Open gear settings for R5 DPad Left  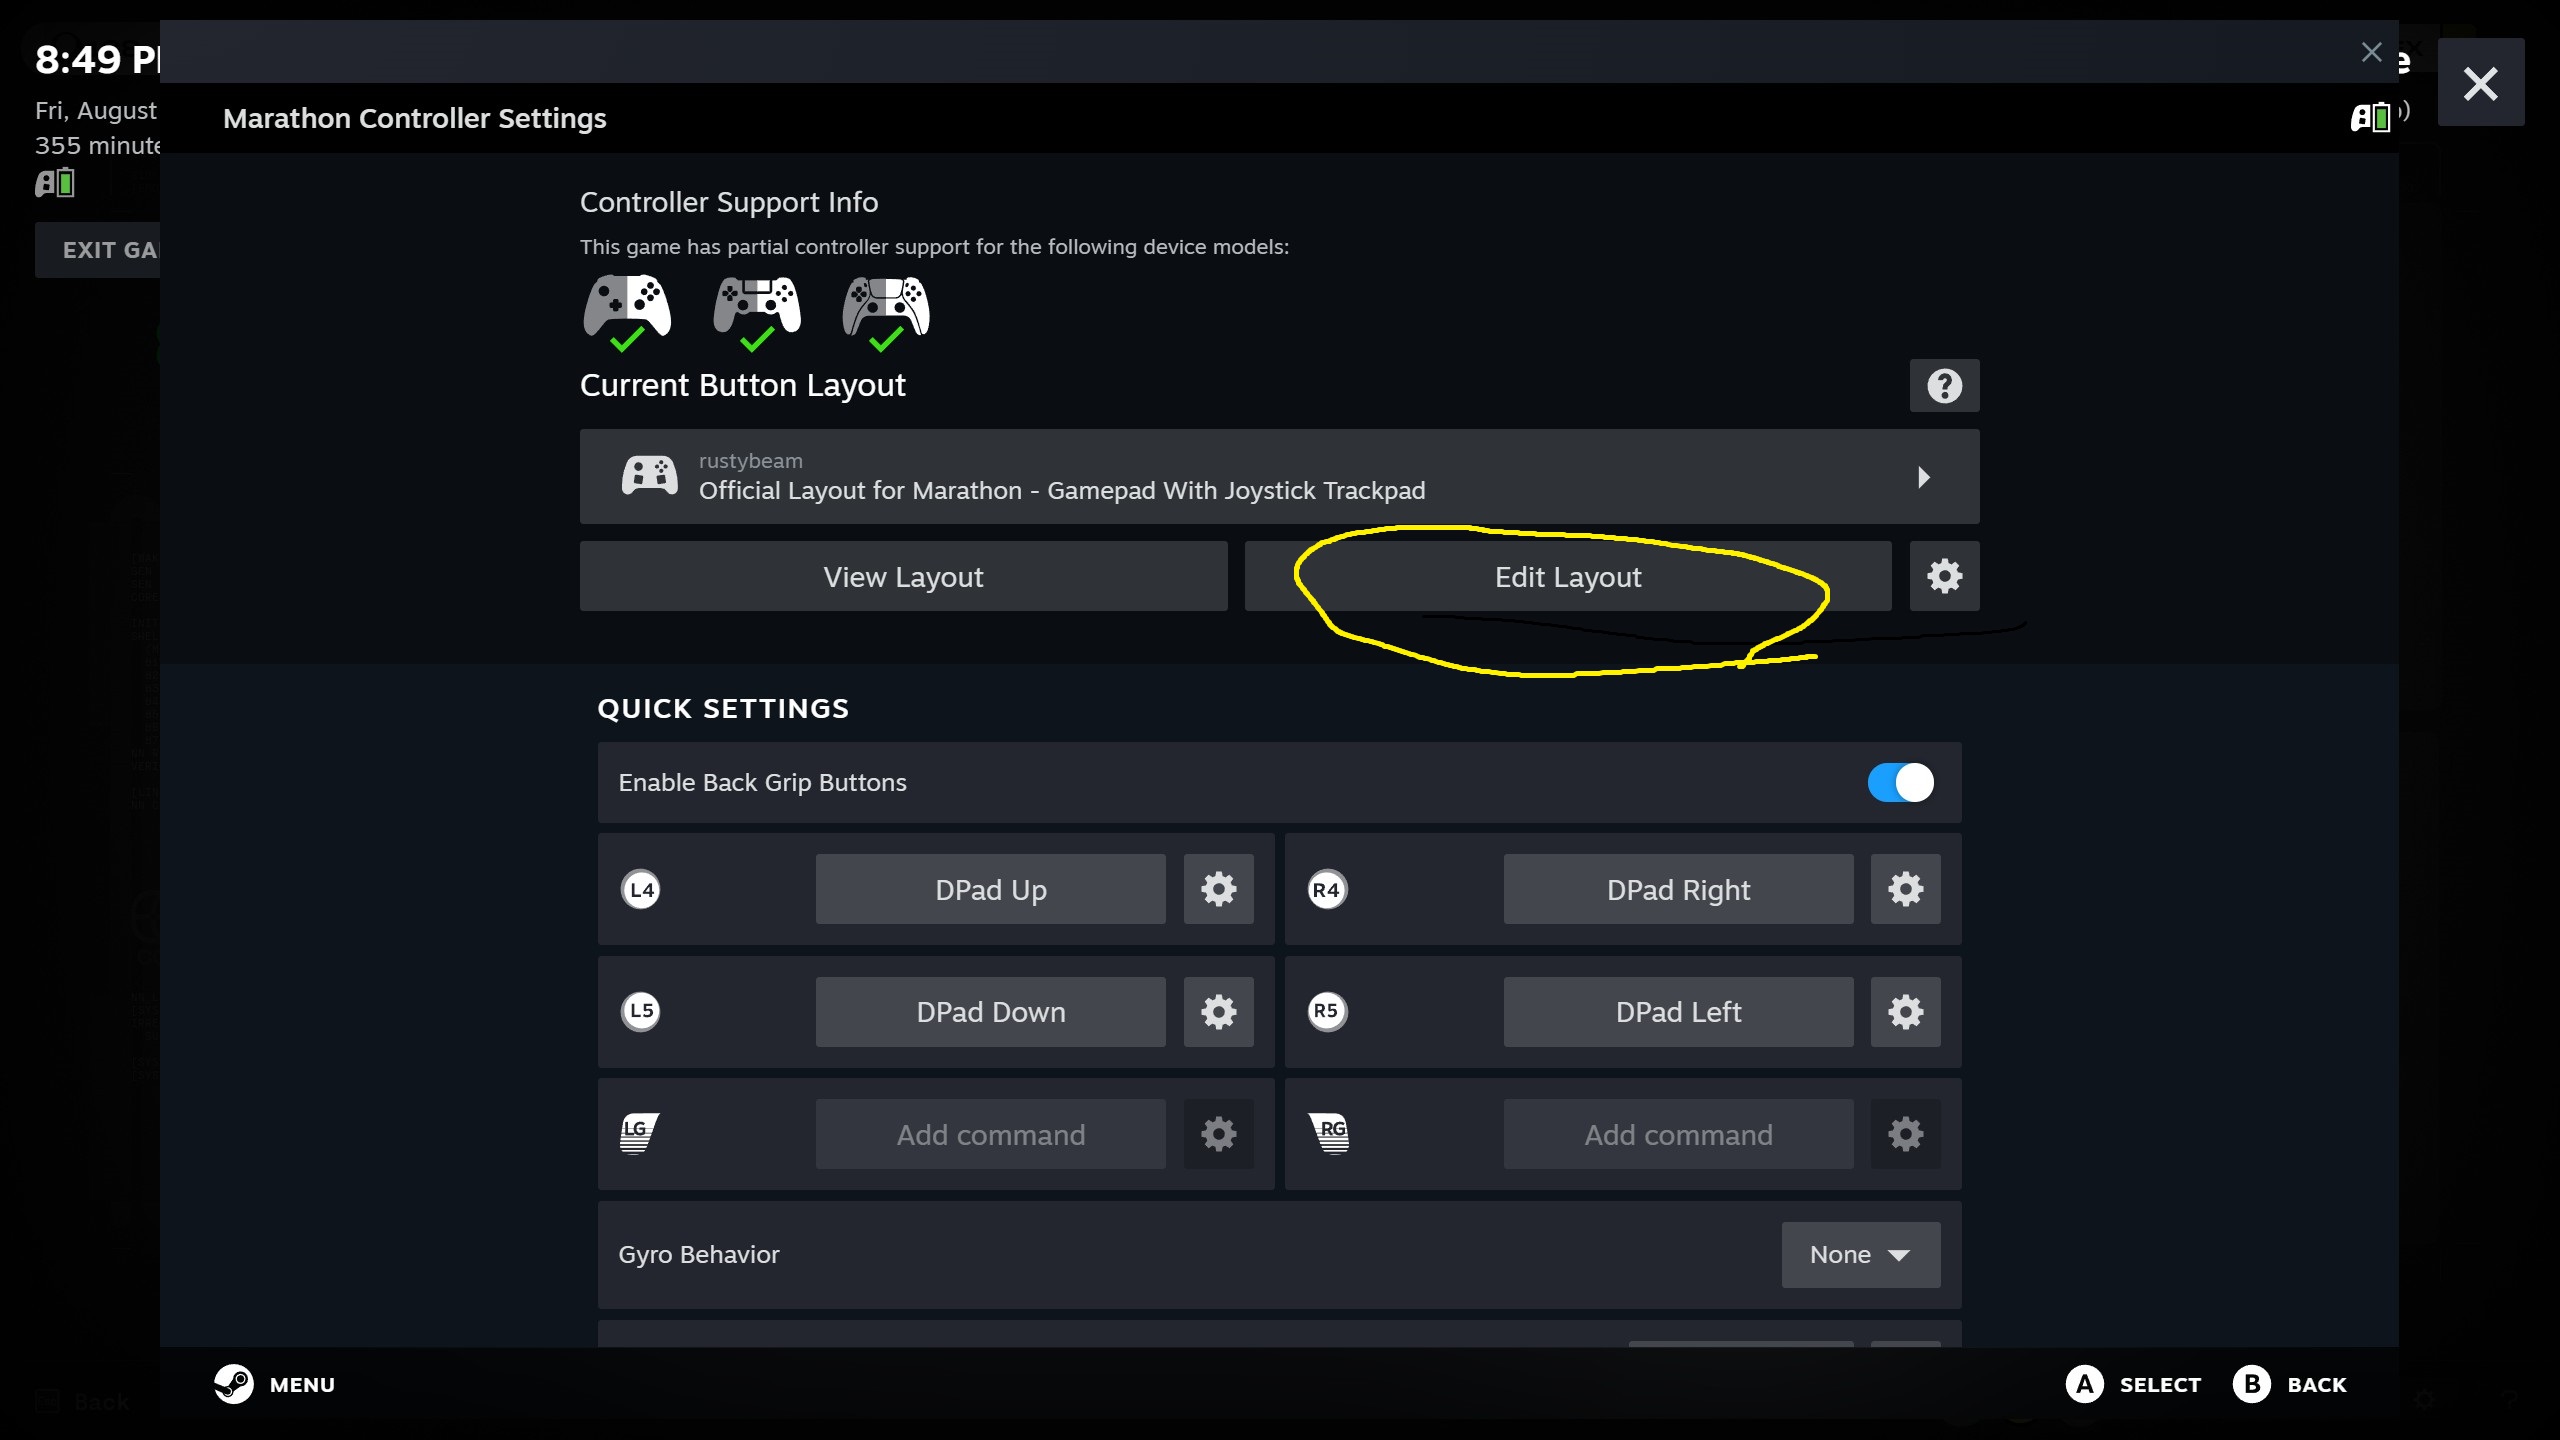pos(1905,1012)
